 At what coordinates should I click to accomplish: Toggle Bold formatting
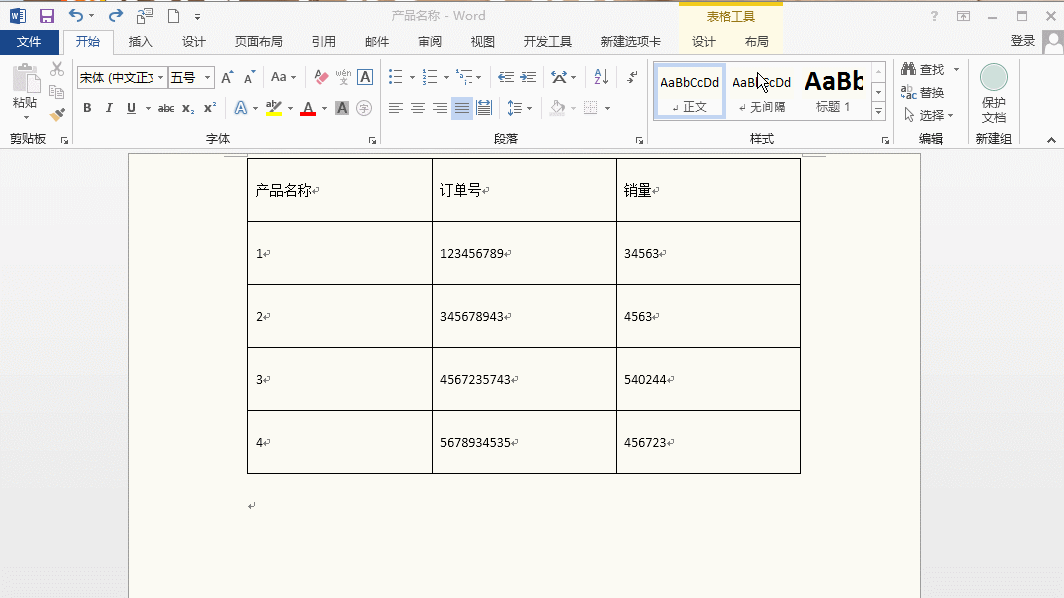click(87, 108)
